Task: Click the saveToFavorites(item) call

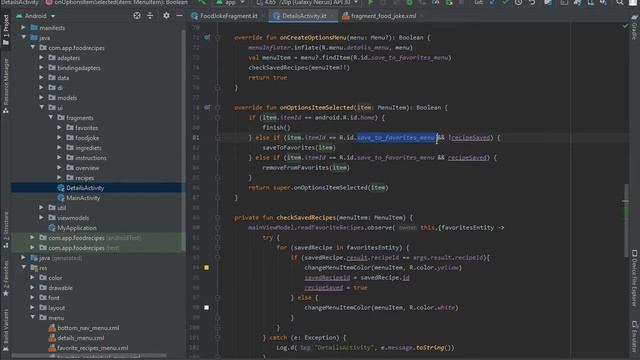Action: pos(299,148)
